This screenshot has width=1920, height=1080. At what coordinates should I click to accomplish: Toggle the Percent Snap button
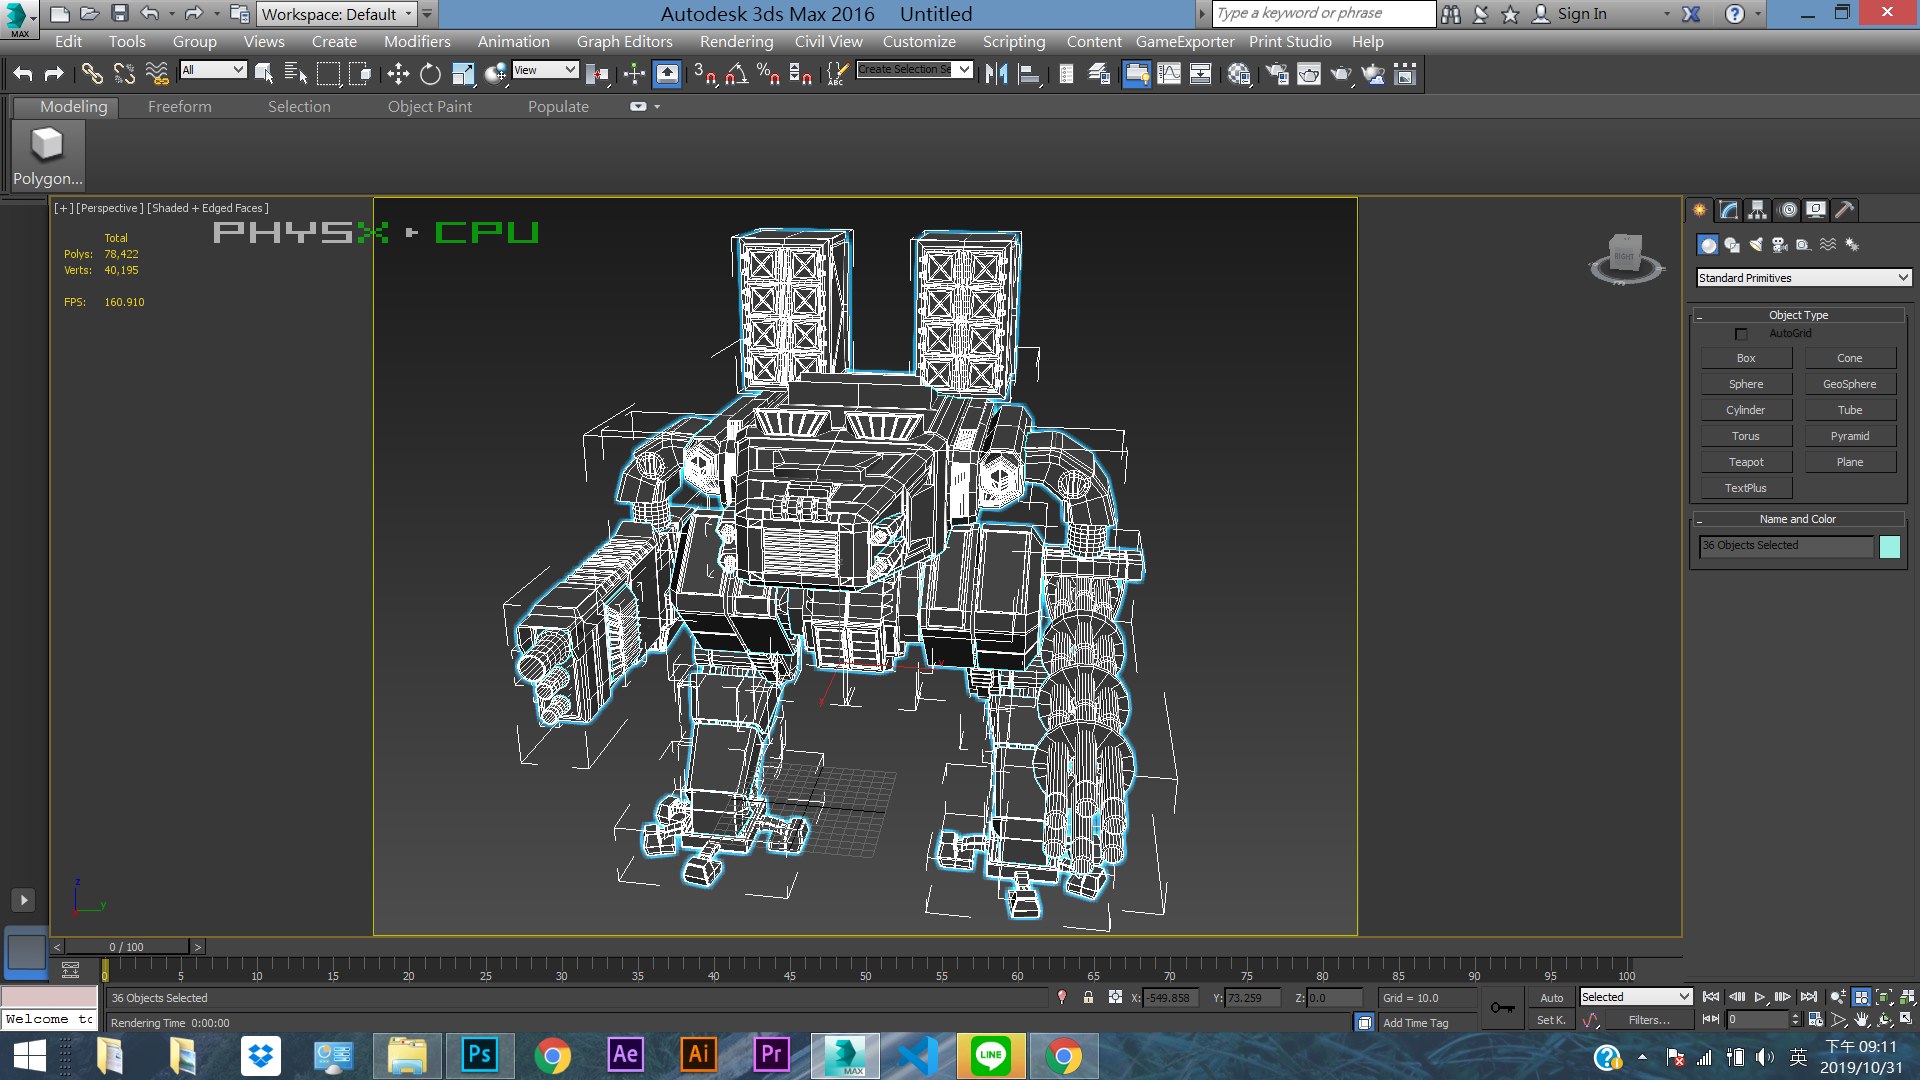pos(769,73)
